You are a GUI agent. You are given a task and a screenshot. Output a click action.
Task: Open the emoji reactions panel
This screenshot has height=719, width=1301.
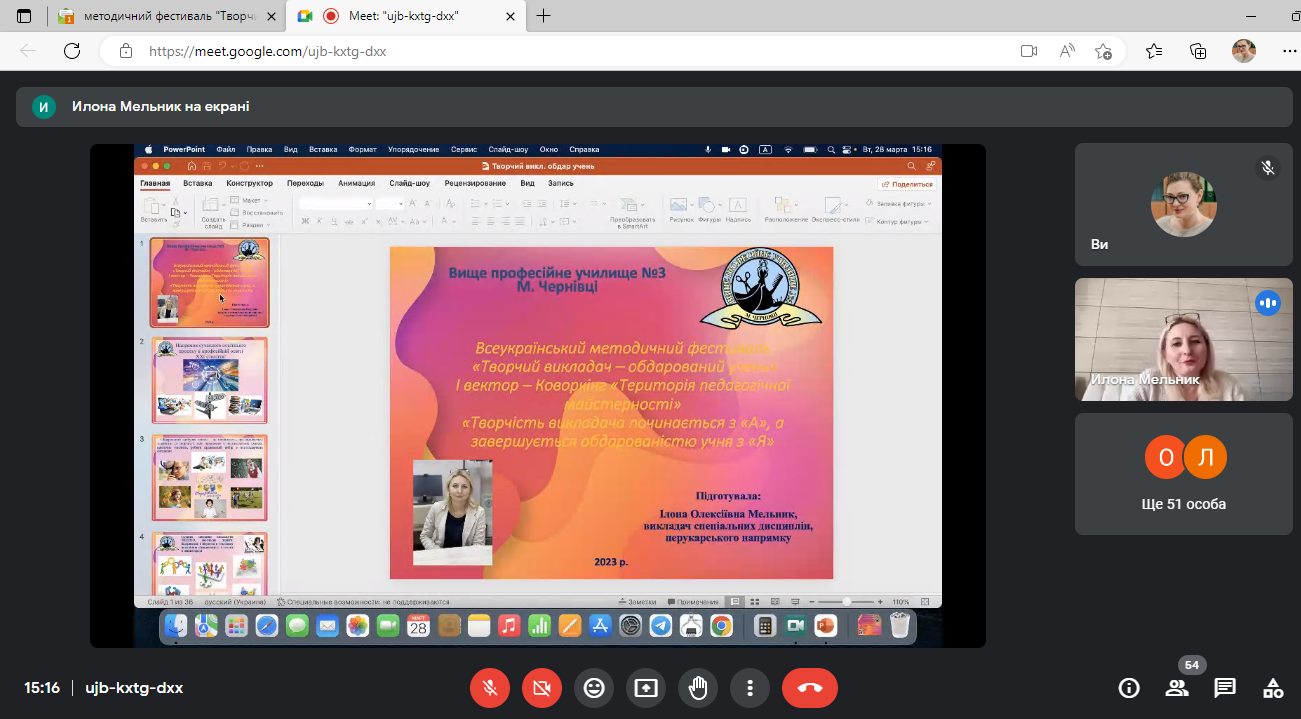coord(594,688)
